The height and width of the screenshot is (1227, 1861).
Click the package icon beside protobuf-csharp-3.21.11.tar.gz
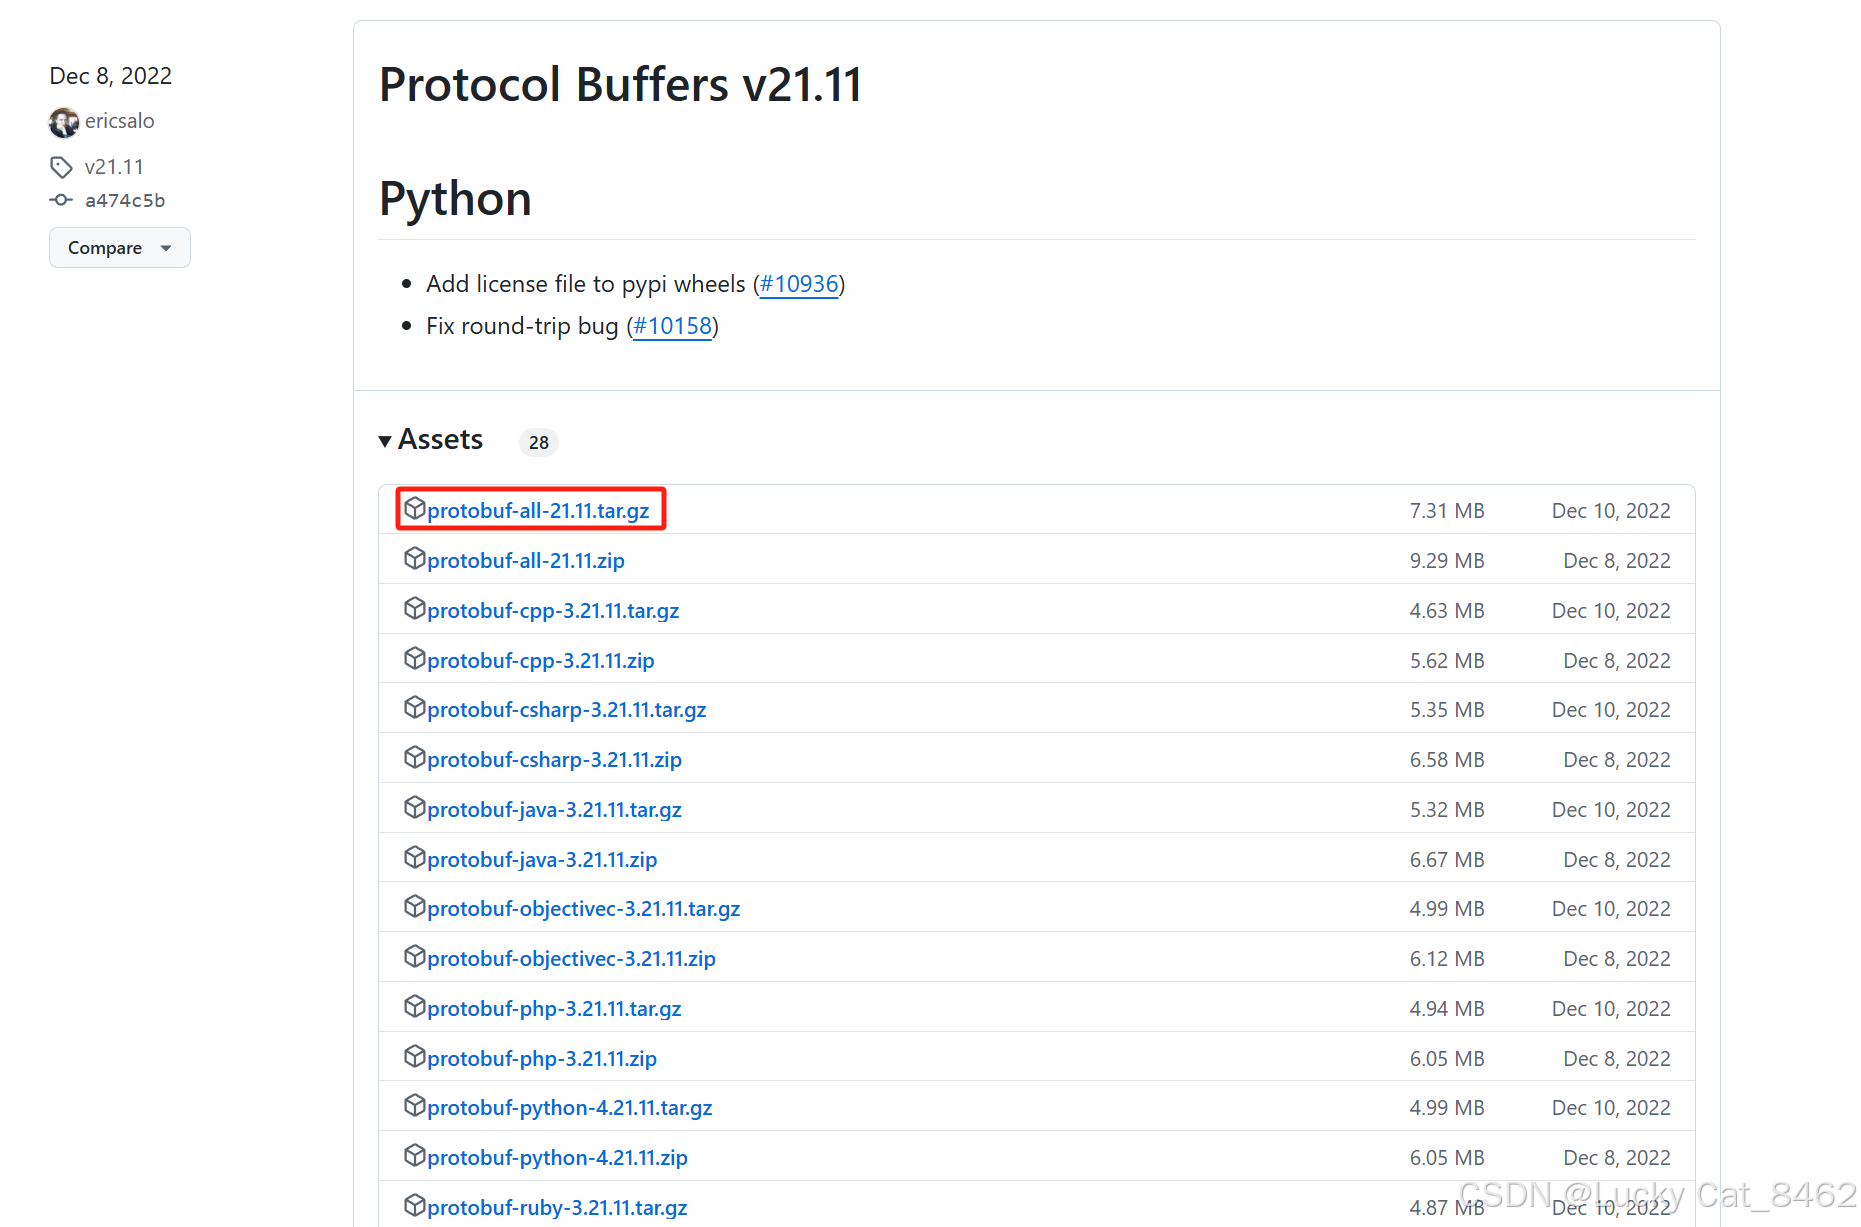click(415, 707)
